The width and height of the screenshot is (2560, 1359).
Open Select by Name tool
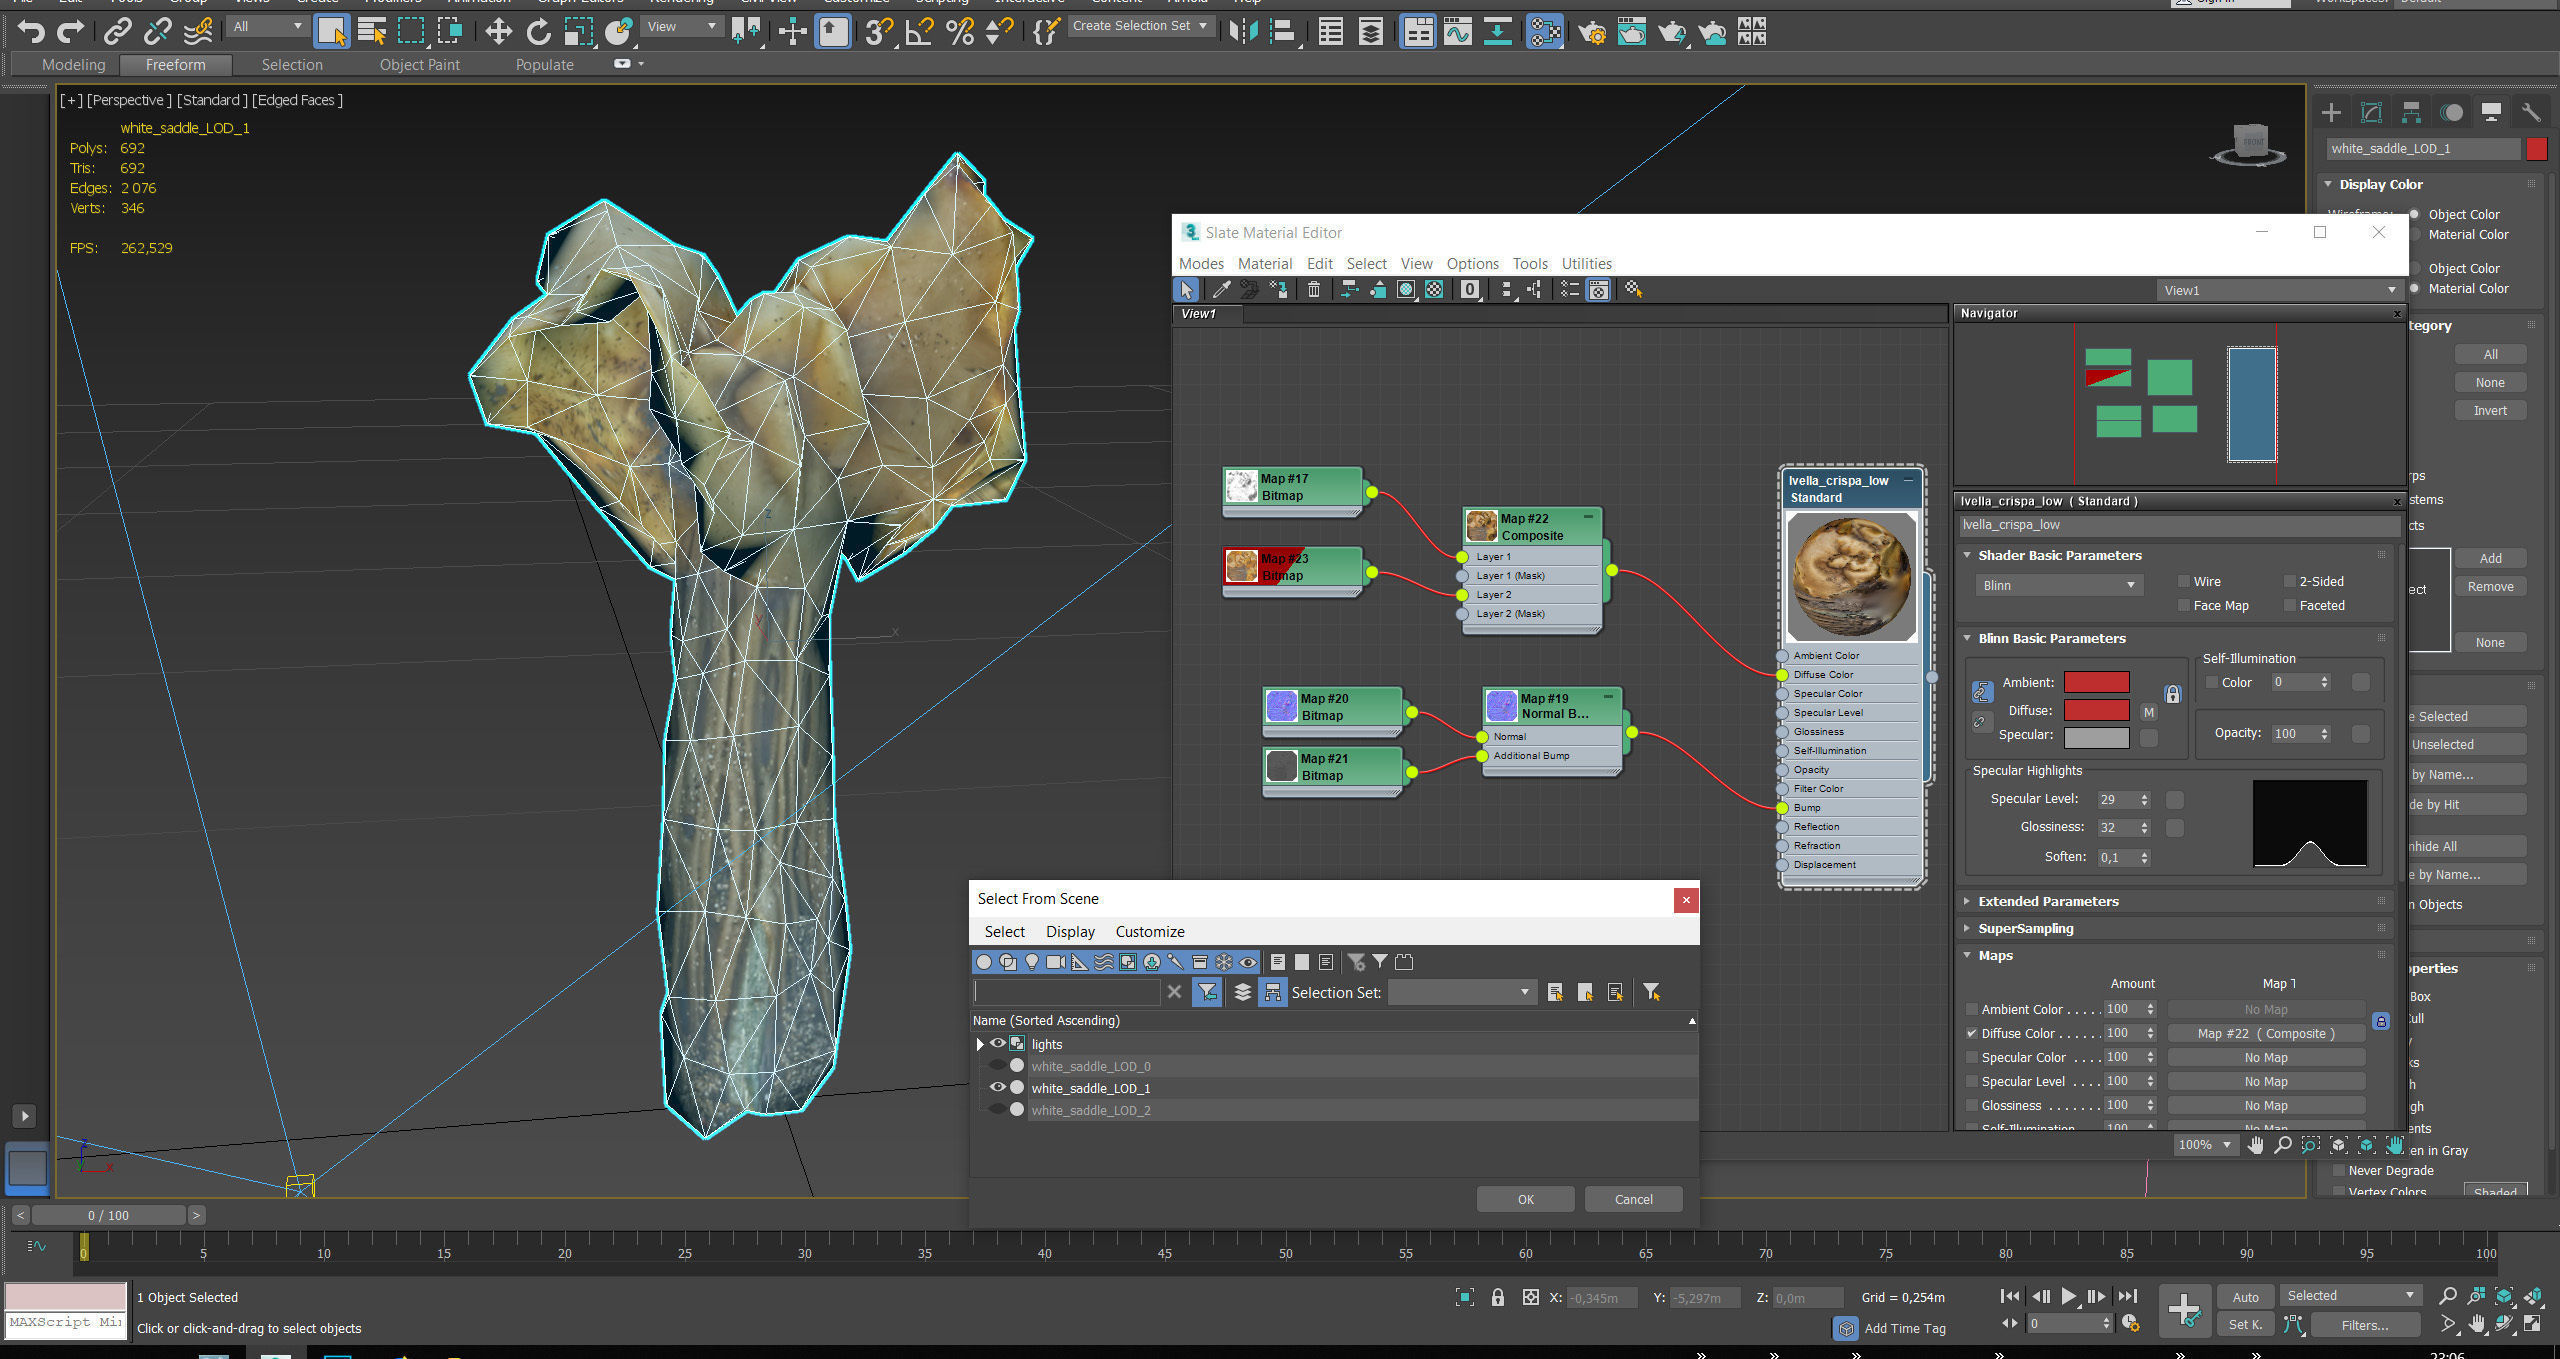point(371,32)
